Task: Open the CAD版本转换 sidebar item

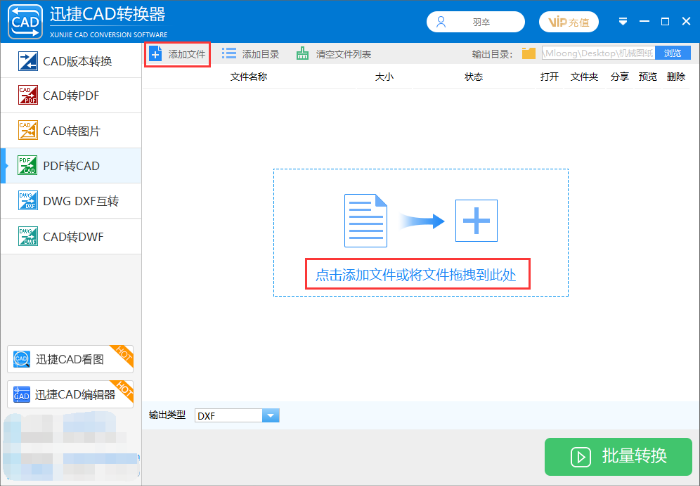Action: (71, 61)
